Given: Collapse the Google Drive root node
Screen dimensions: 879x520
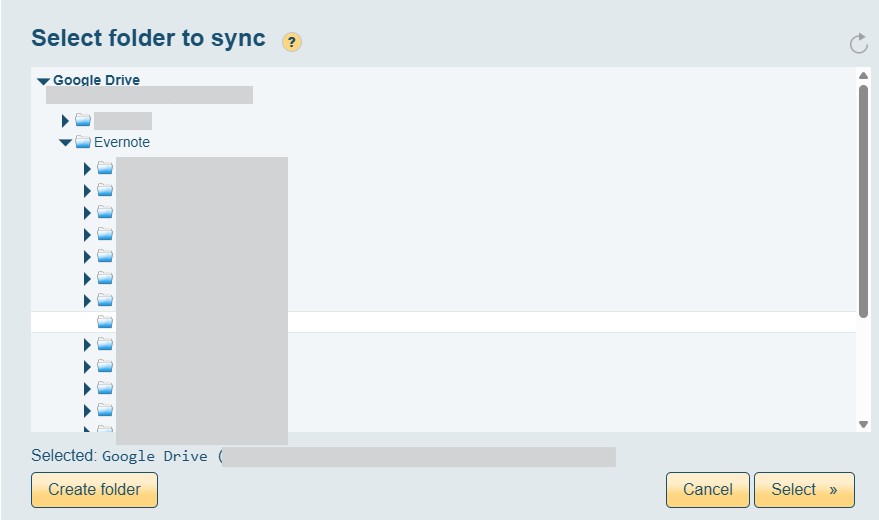Looking at the screenshot, I should coord(43,81).
